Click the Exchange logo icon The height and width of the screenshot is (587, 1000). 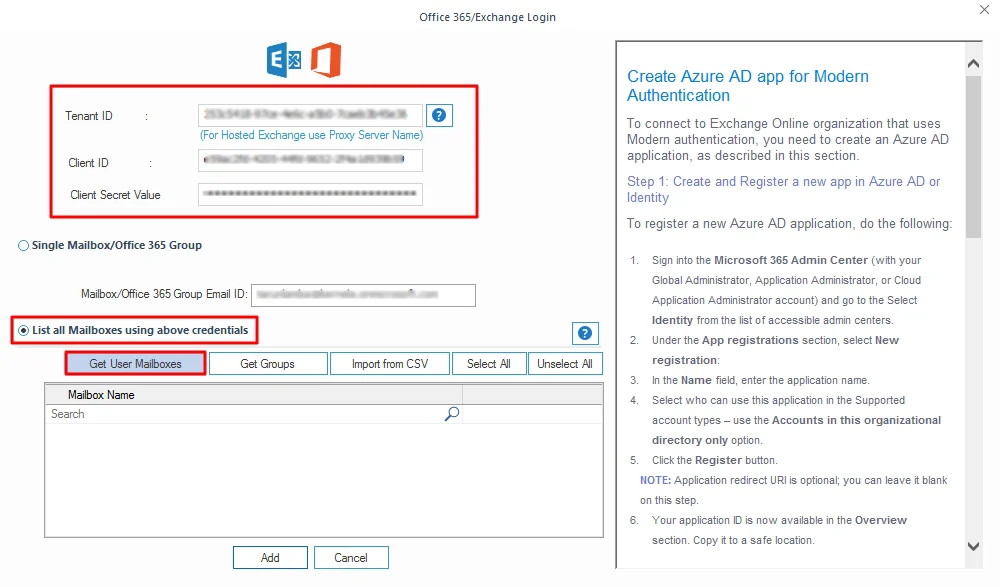[x=284, y=60]
